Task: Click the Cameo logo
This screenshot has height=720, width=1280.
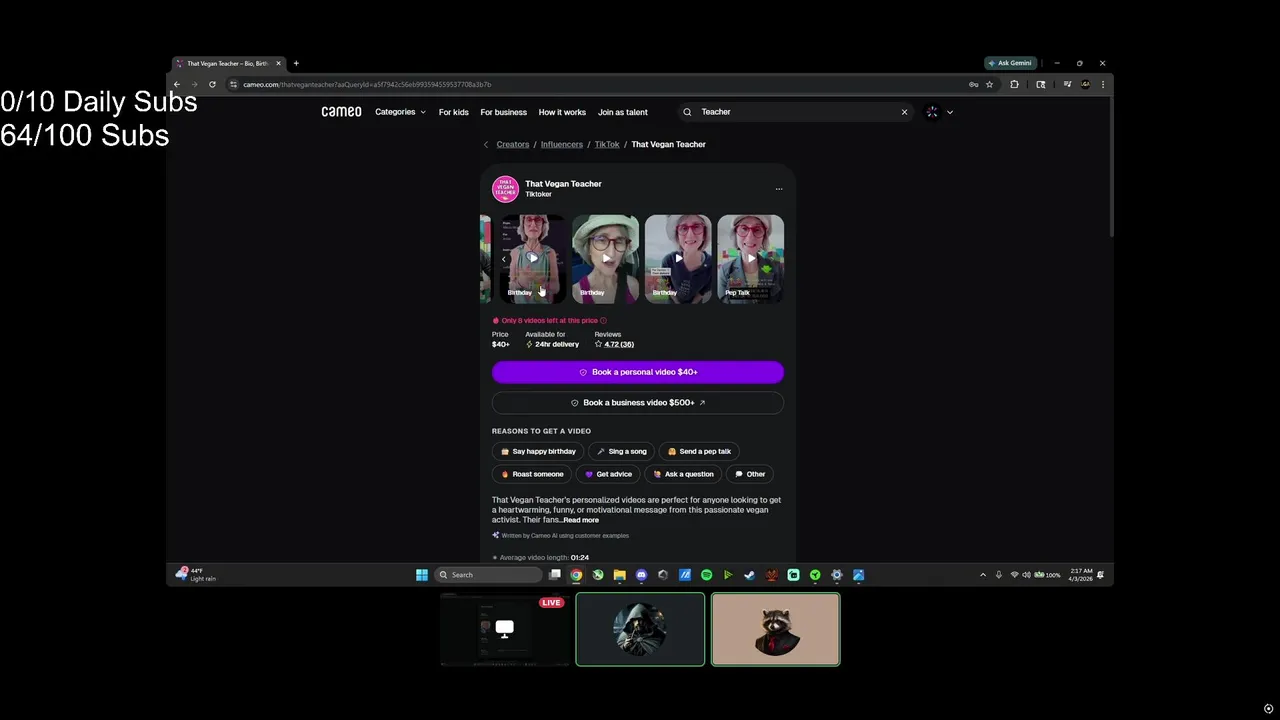Action: pyautogui.click(x=341, y=112)
